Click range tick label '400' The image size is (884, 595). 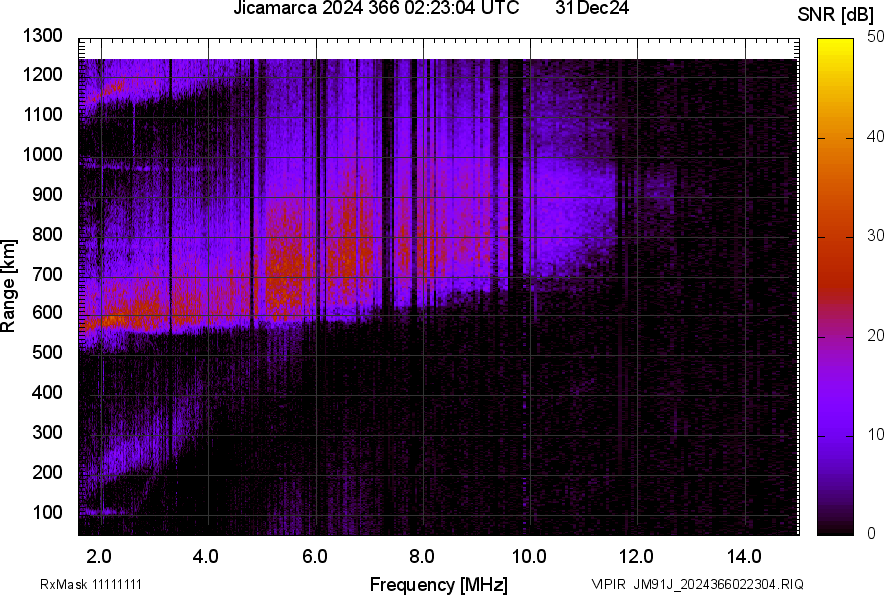[x=47, y=392]
